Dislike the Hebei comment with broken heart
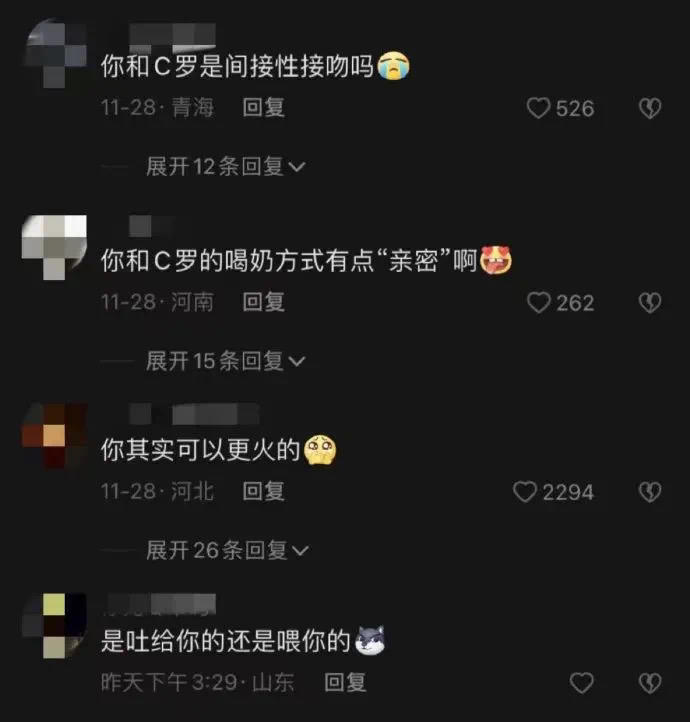Viewport: 690px width, 722px height. [650, 492]
